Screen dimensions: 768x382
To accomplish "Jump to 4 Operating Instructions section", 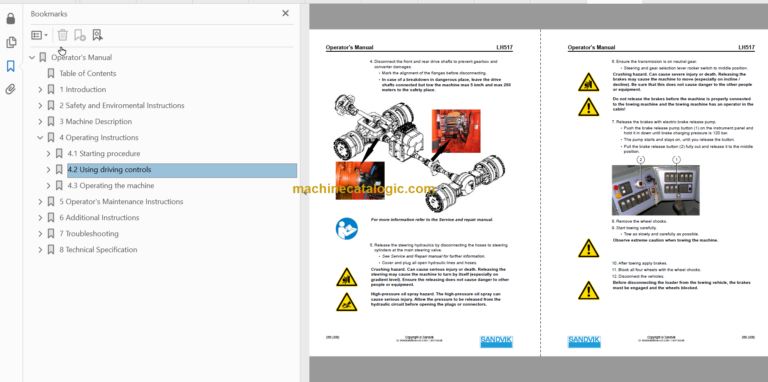I will (99, 138).
